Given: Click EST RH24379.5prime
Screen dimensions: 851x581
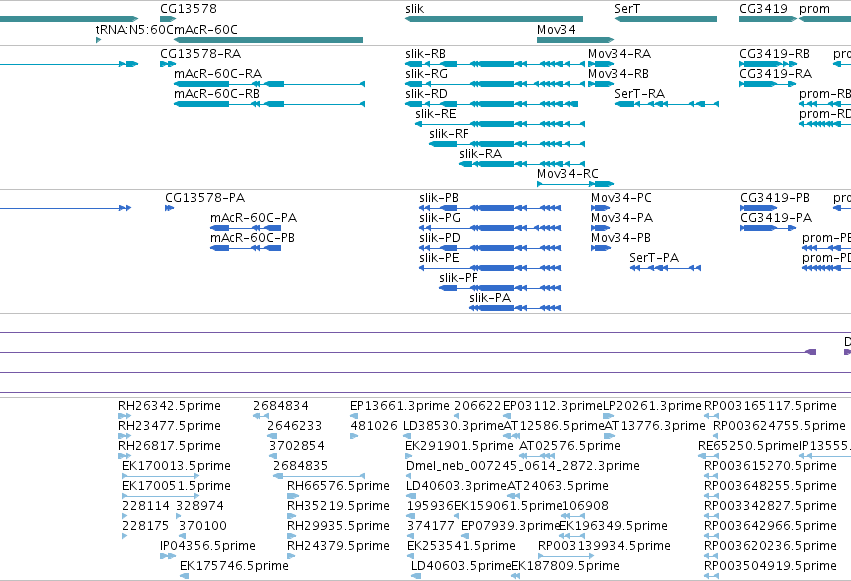Looking at the screenshot, I should pos(291,556).
